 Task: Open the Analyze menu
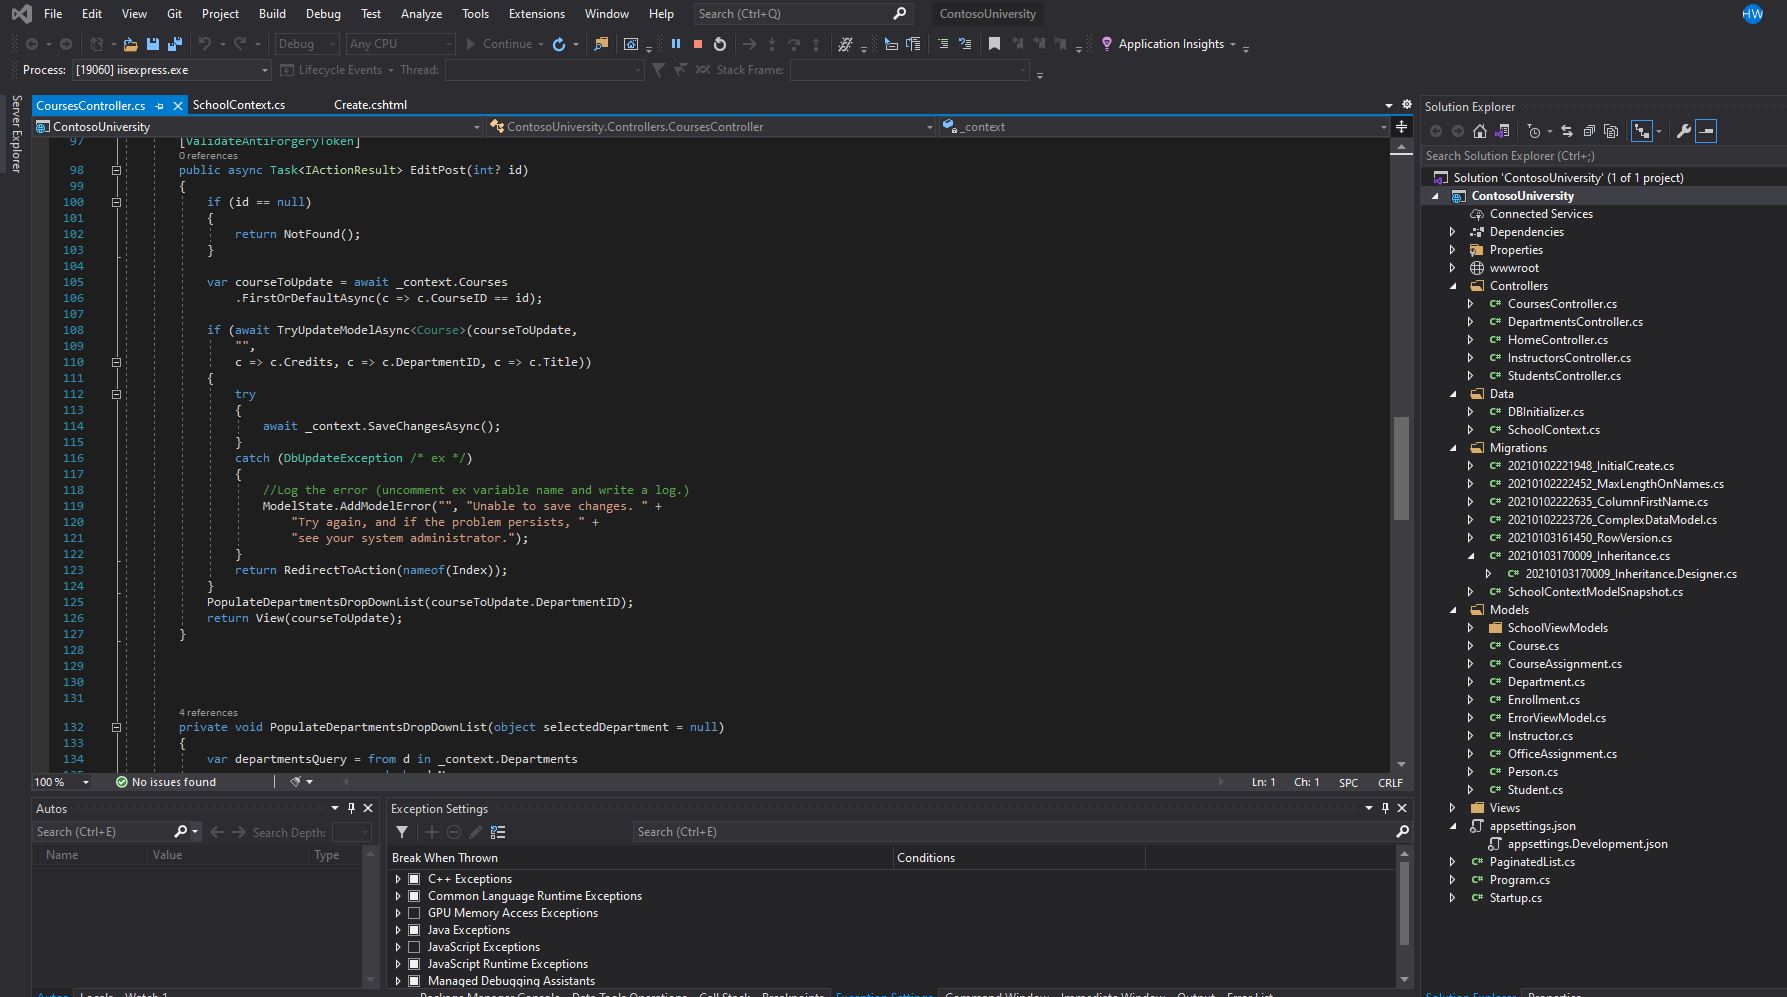[x=421, y=14]
